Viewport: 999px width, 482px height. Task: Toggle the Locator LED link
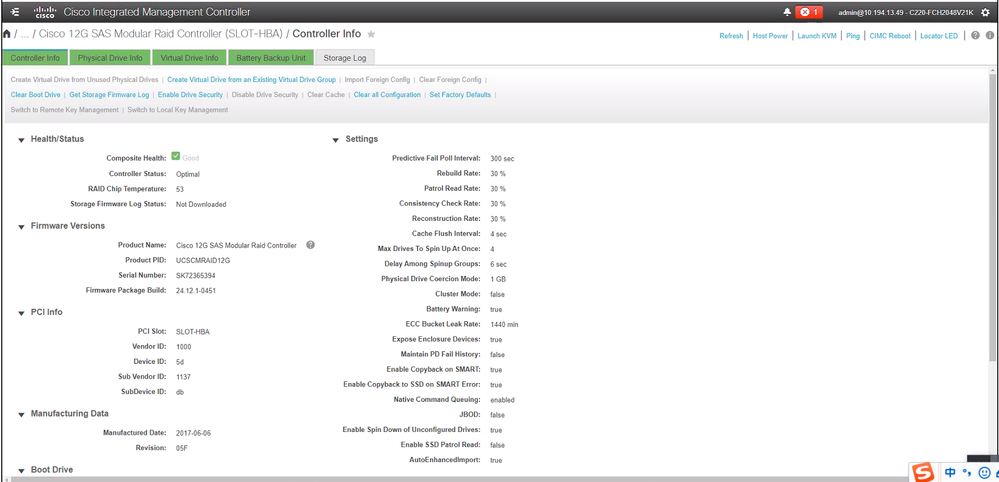(939, 36)
